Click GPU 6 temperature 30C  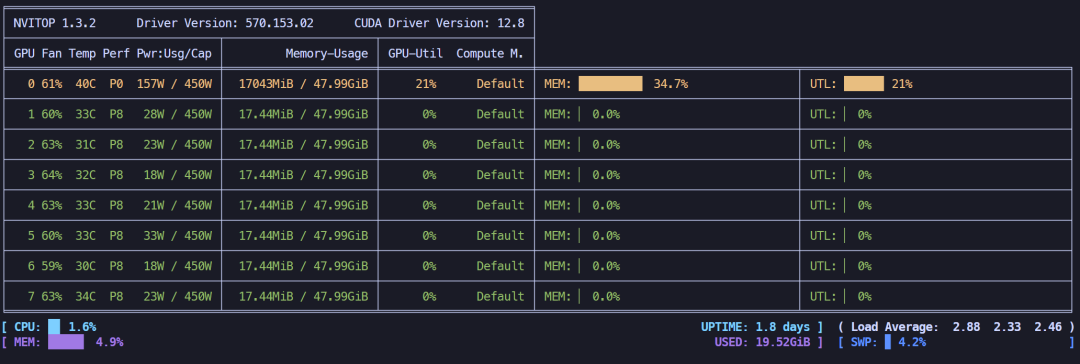tap(85, 266)
